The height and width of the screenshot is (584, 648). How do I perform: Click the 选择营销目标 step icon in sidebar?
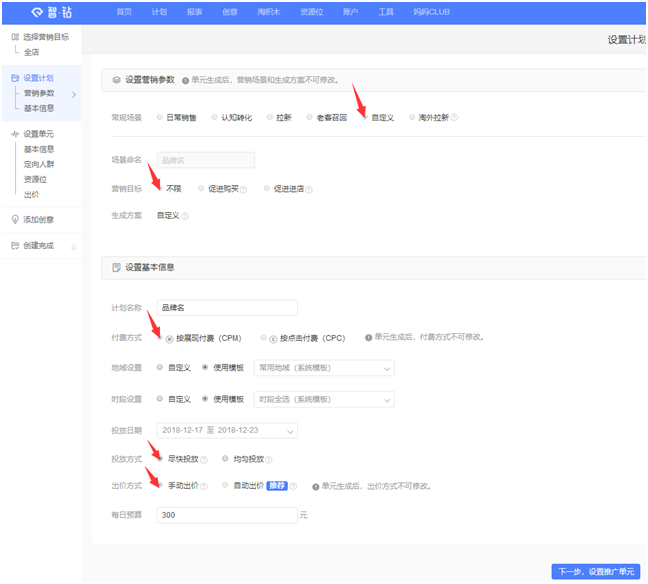14,37
